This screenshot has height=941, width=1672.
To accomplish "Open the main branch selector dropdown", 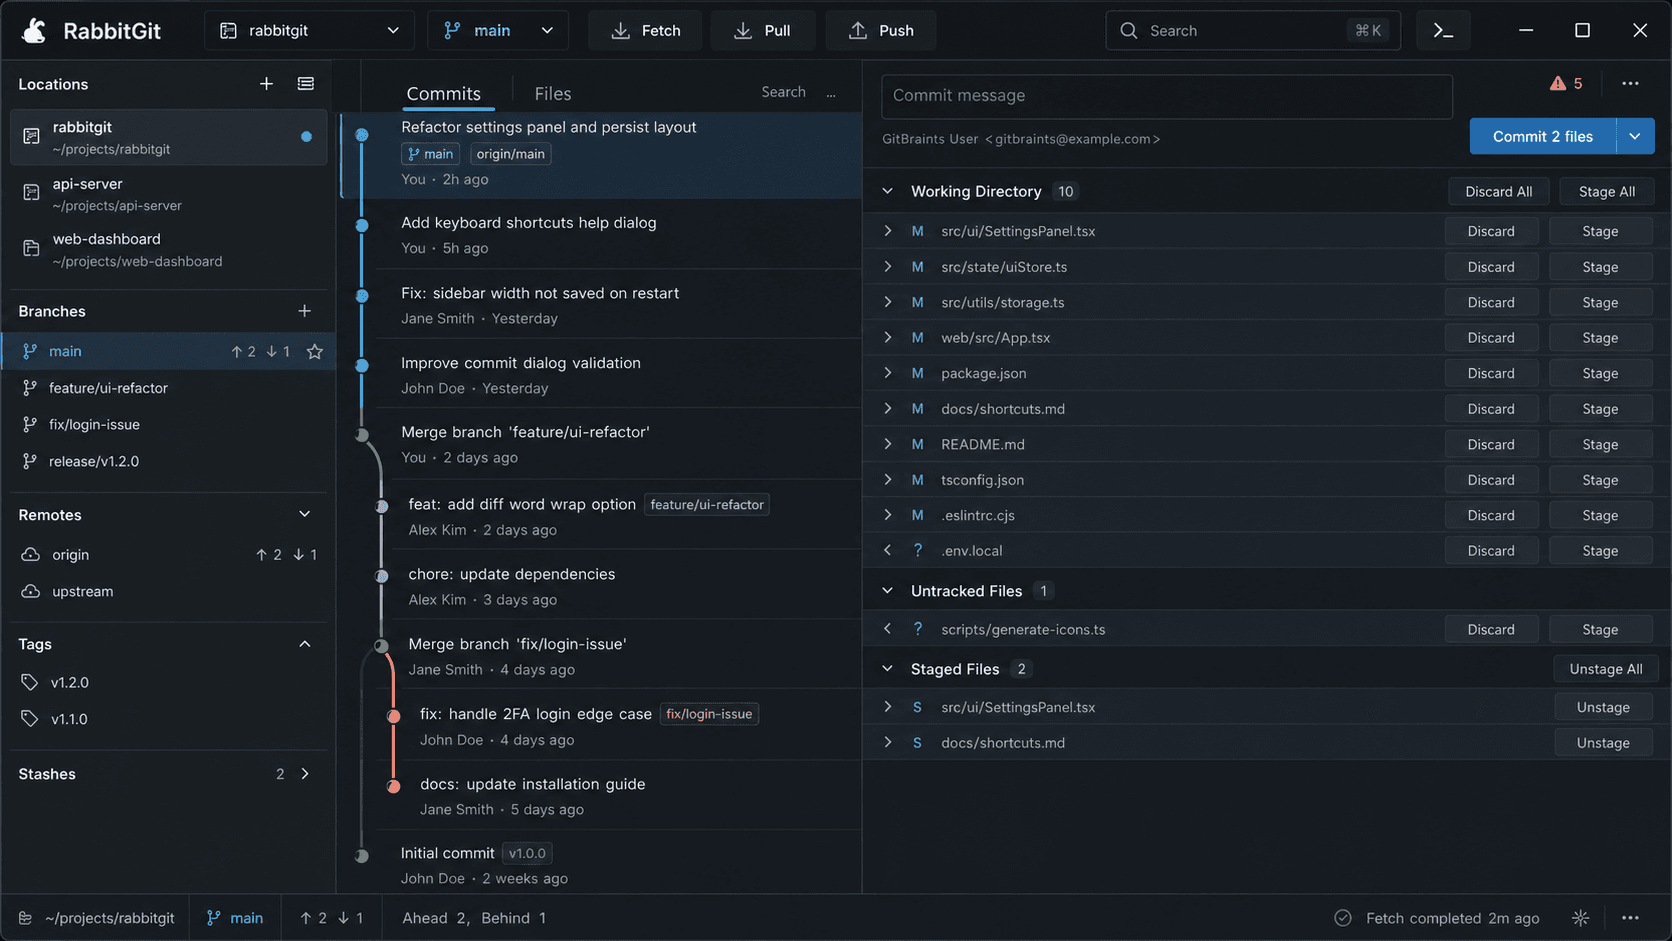I will point(498,31).
